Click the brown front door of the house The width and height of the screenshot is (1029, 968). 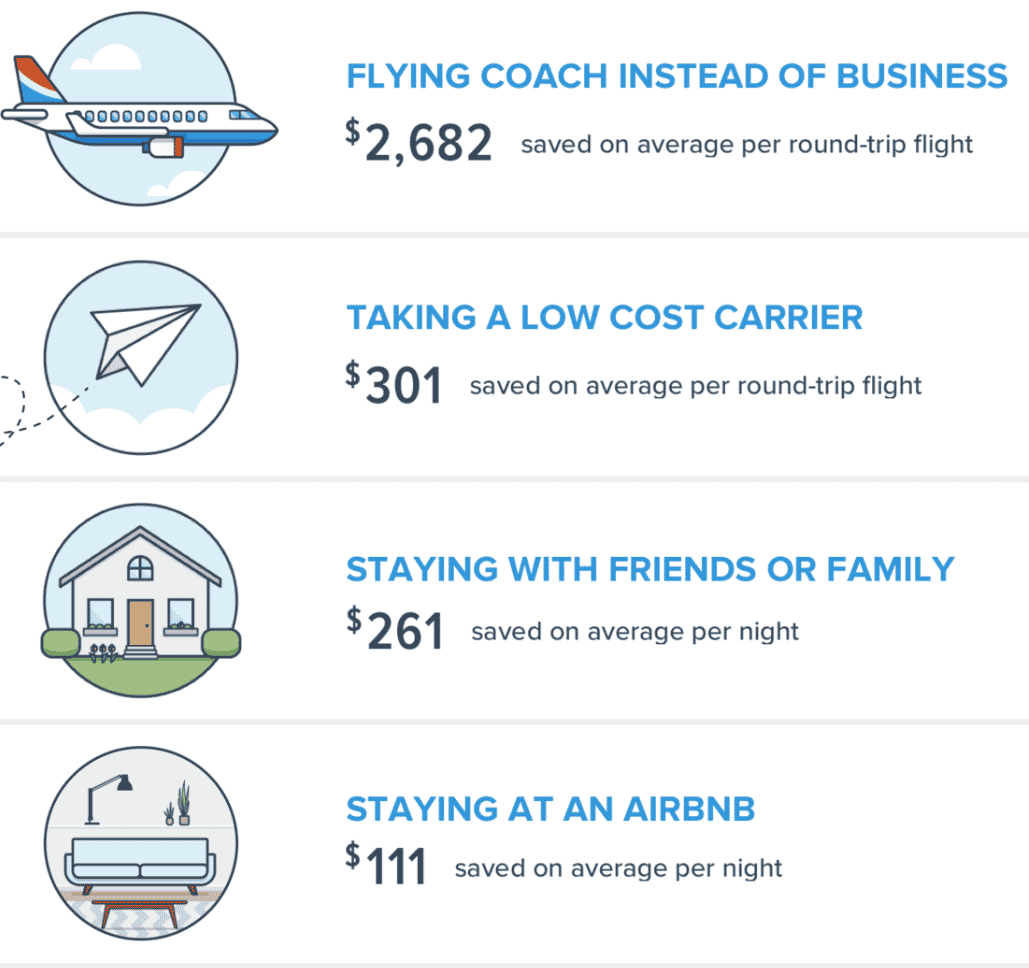[141, 623]
